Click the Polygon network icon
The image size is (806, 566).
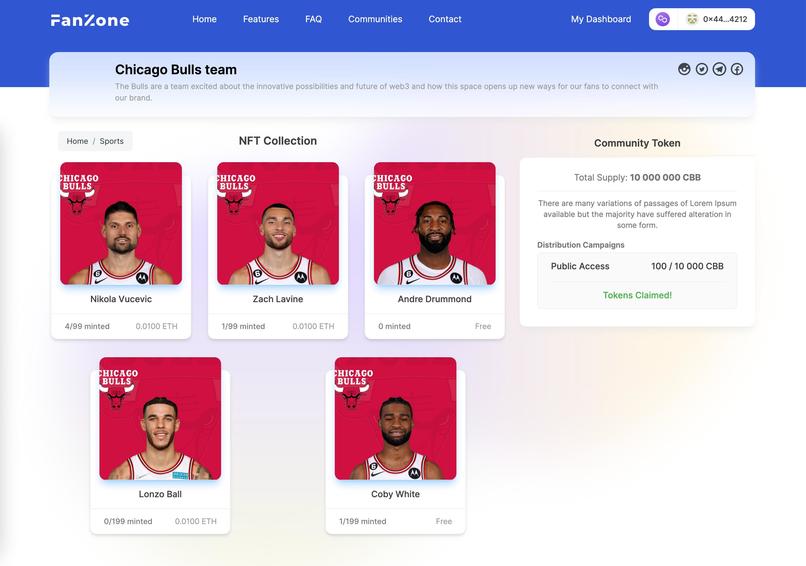click(663, 20)
